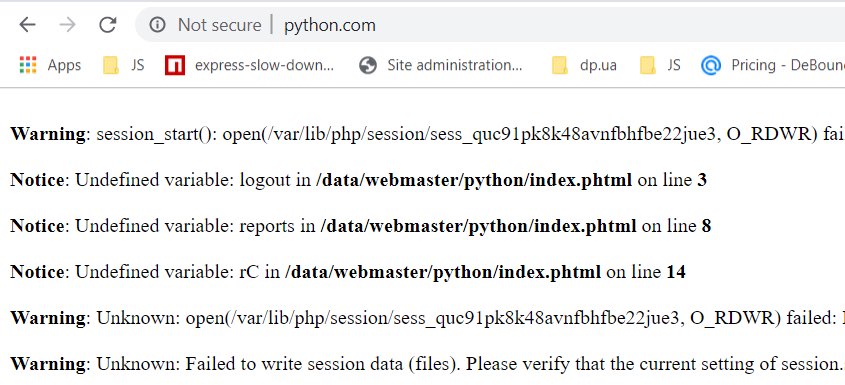Go back to the previous page
The height and width of the screenshot is (385, 845).
click(x=27, y=25)
